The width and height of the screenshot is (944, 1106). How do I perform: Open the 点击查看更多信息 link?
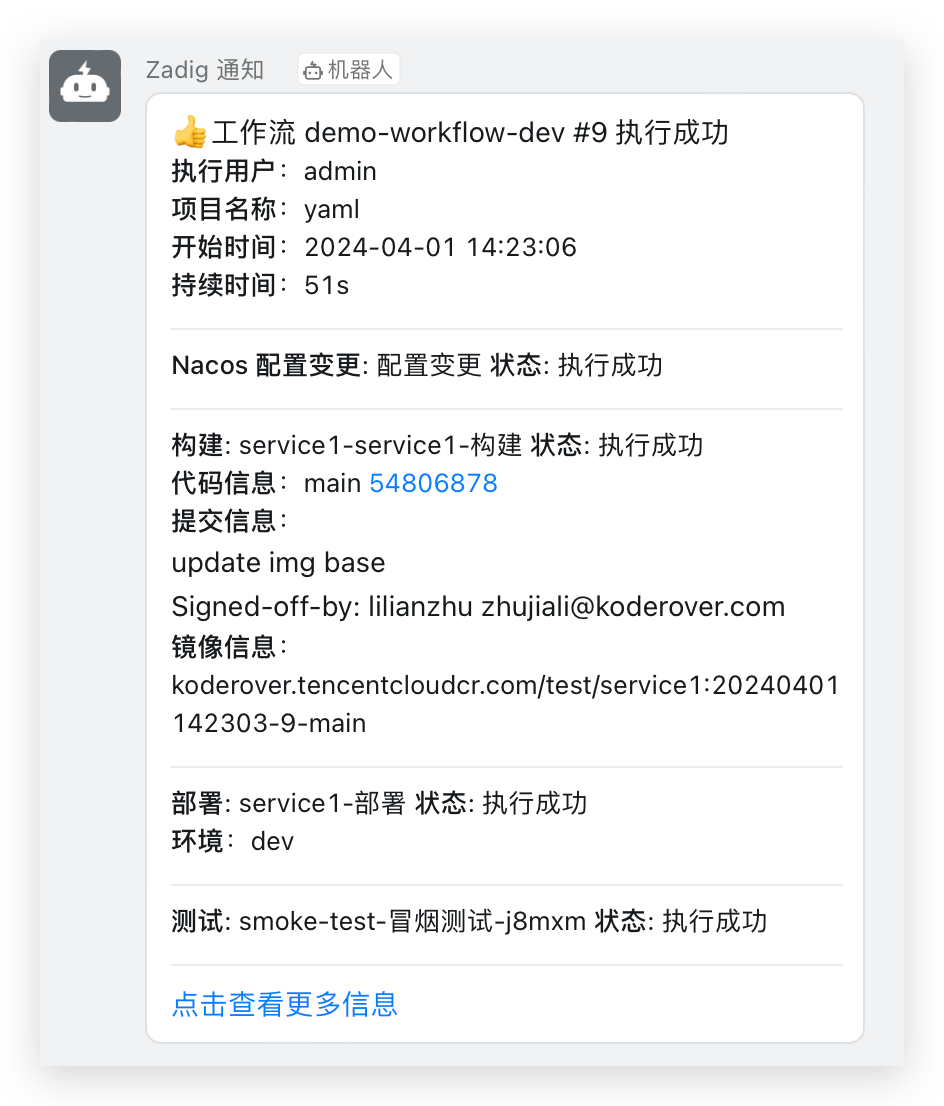click(285, 1004)
